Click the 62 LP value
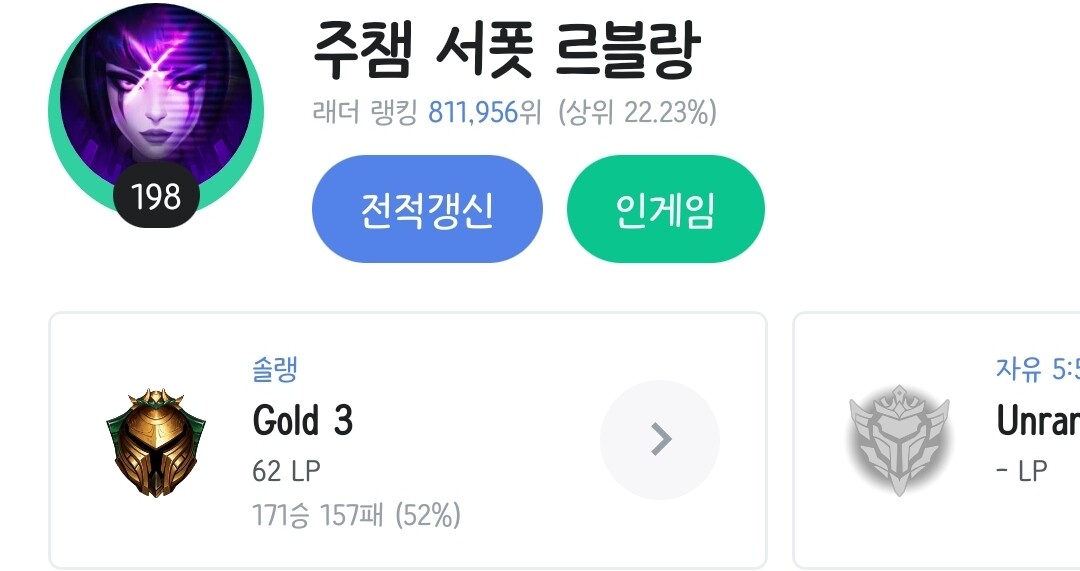Viewport: 1080px width, 571px height. tap(287, 471)
